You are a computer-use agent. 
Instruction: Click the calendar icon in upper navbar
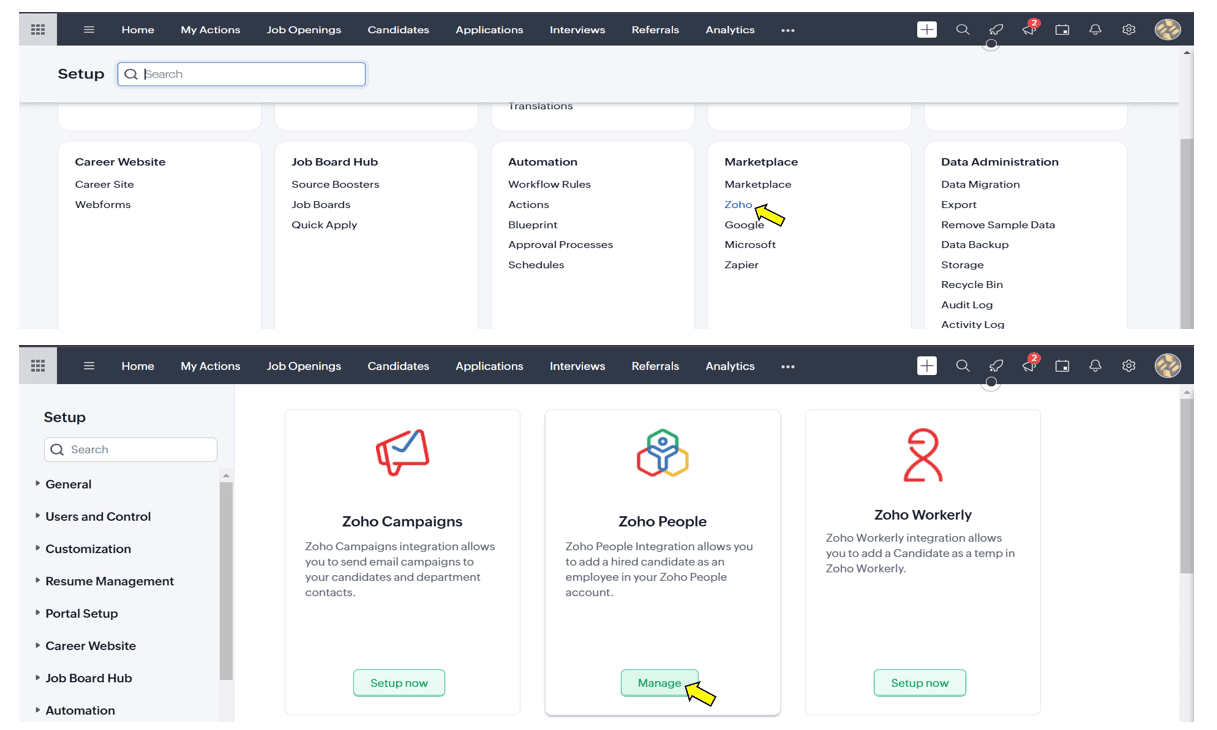pos(1062,30)
